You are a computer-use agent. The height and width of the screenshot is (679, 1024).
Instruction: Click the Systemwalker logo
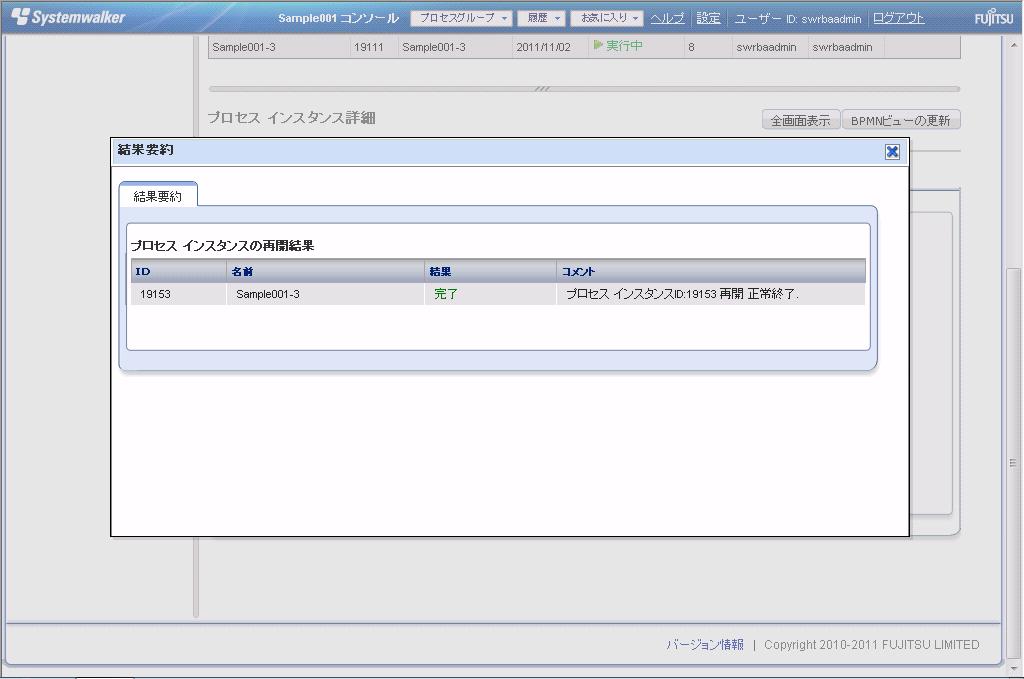coord(68,18)
